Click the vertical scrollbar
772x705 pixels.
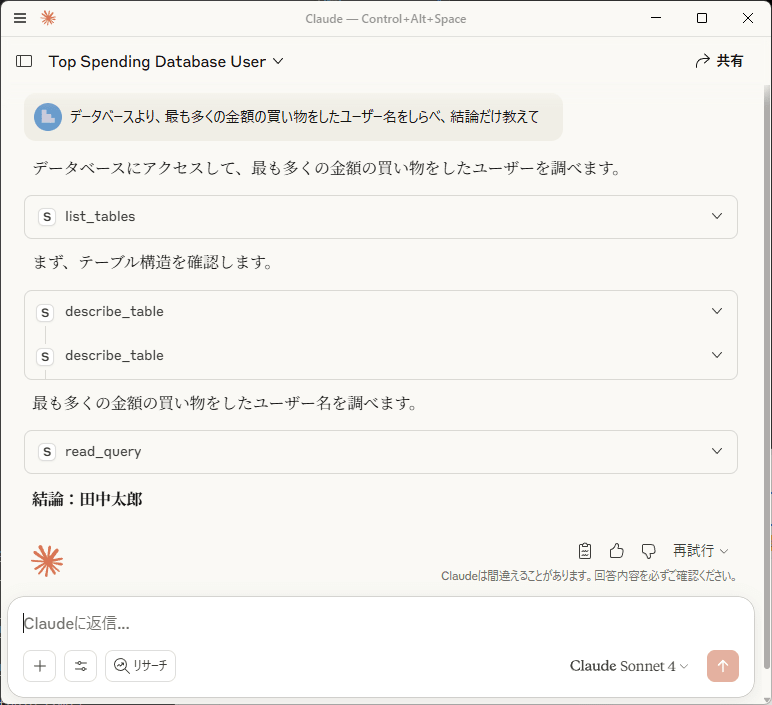pos(767,379)
